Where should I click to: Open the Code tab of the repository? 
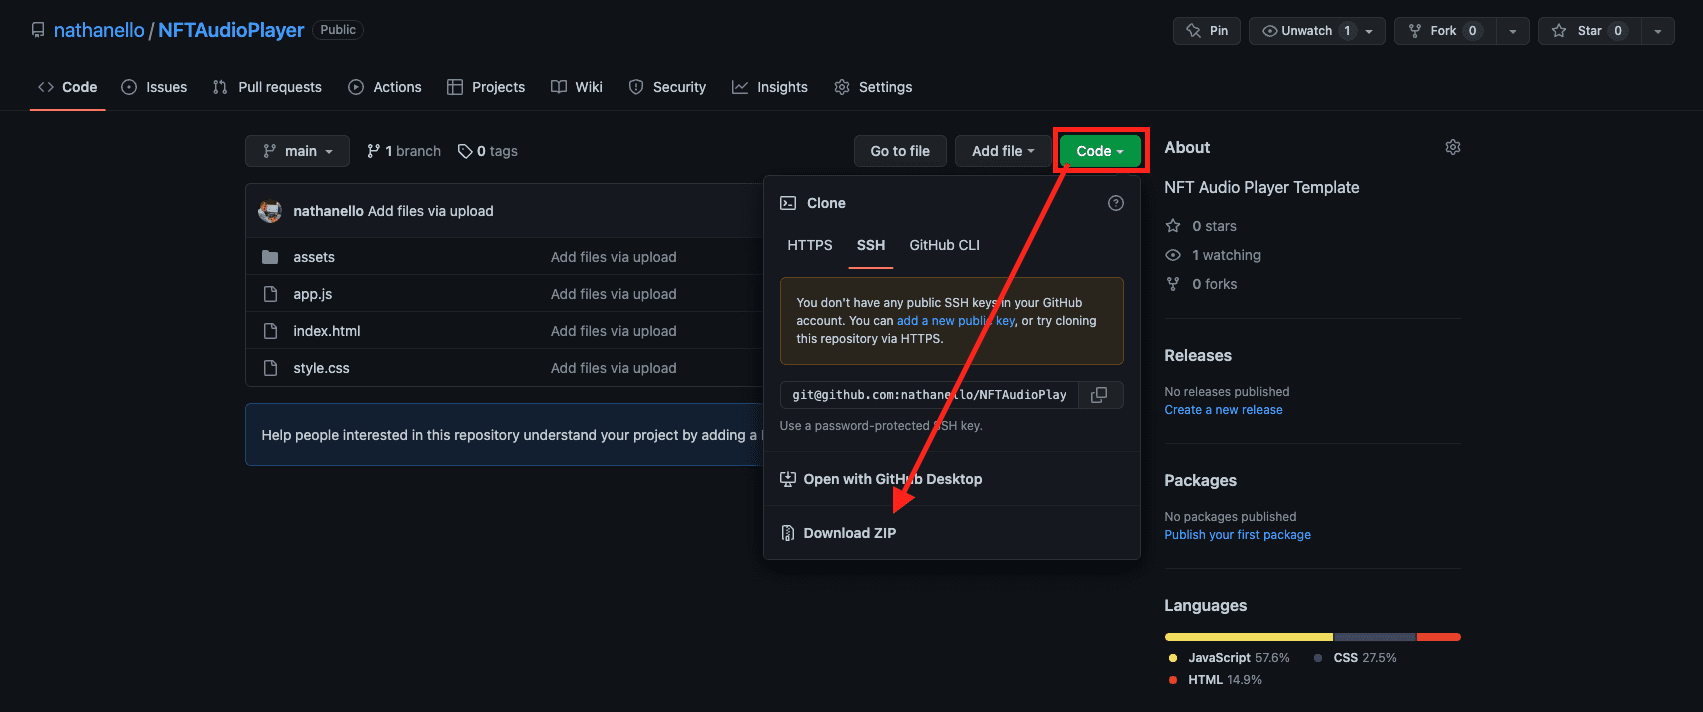(68, 87)
